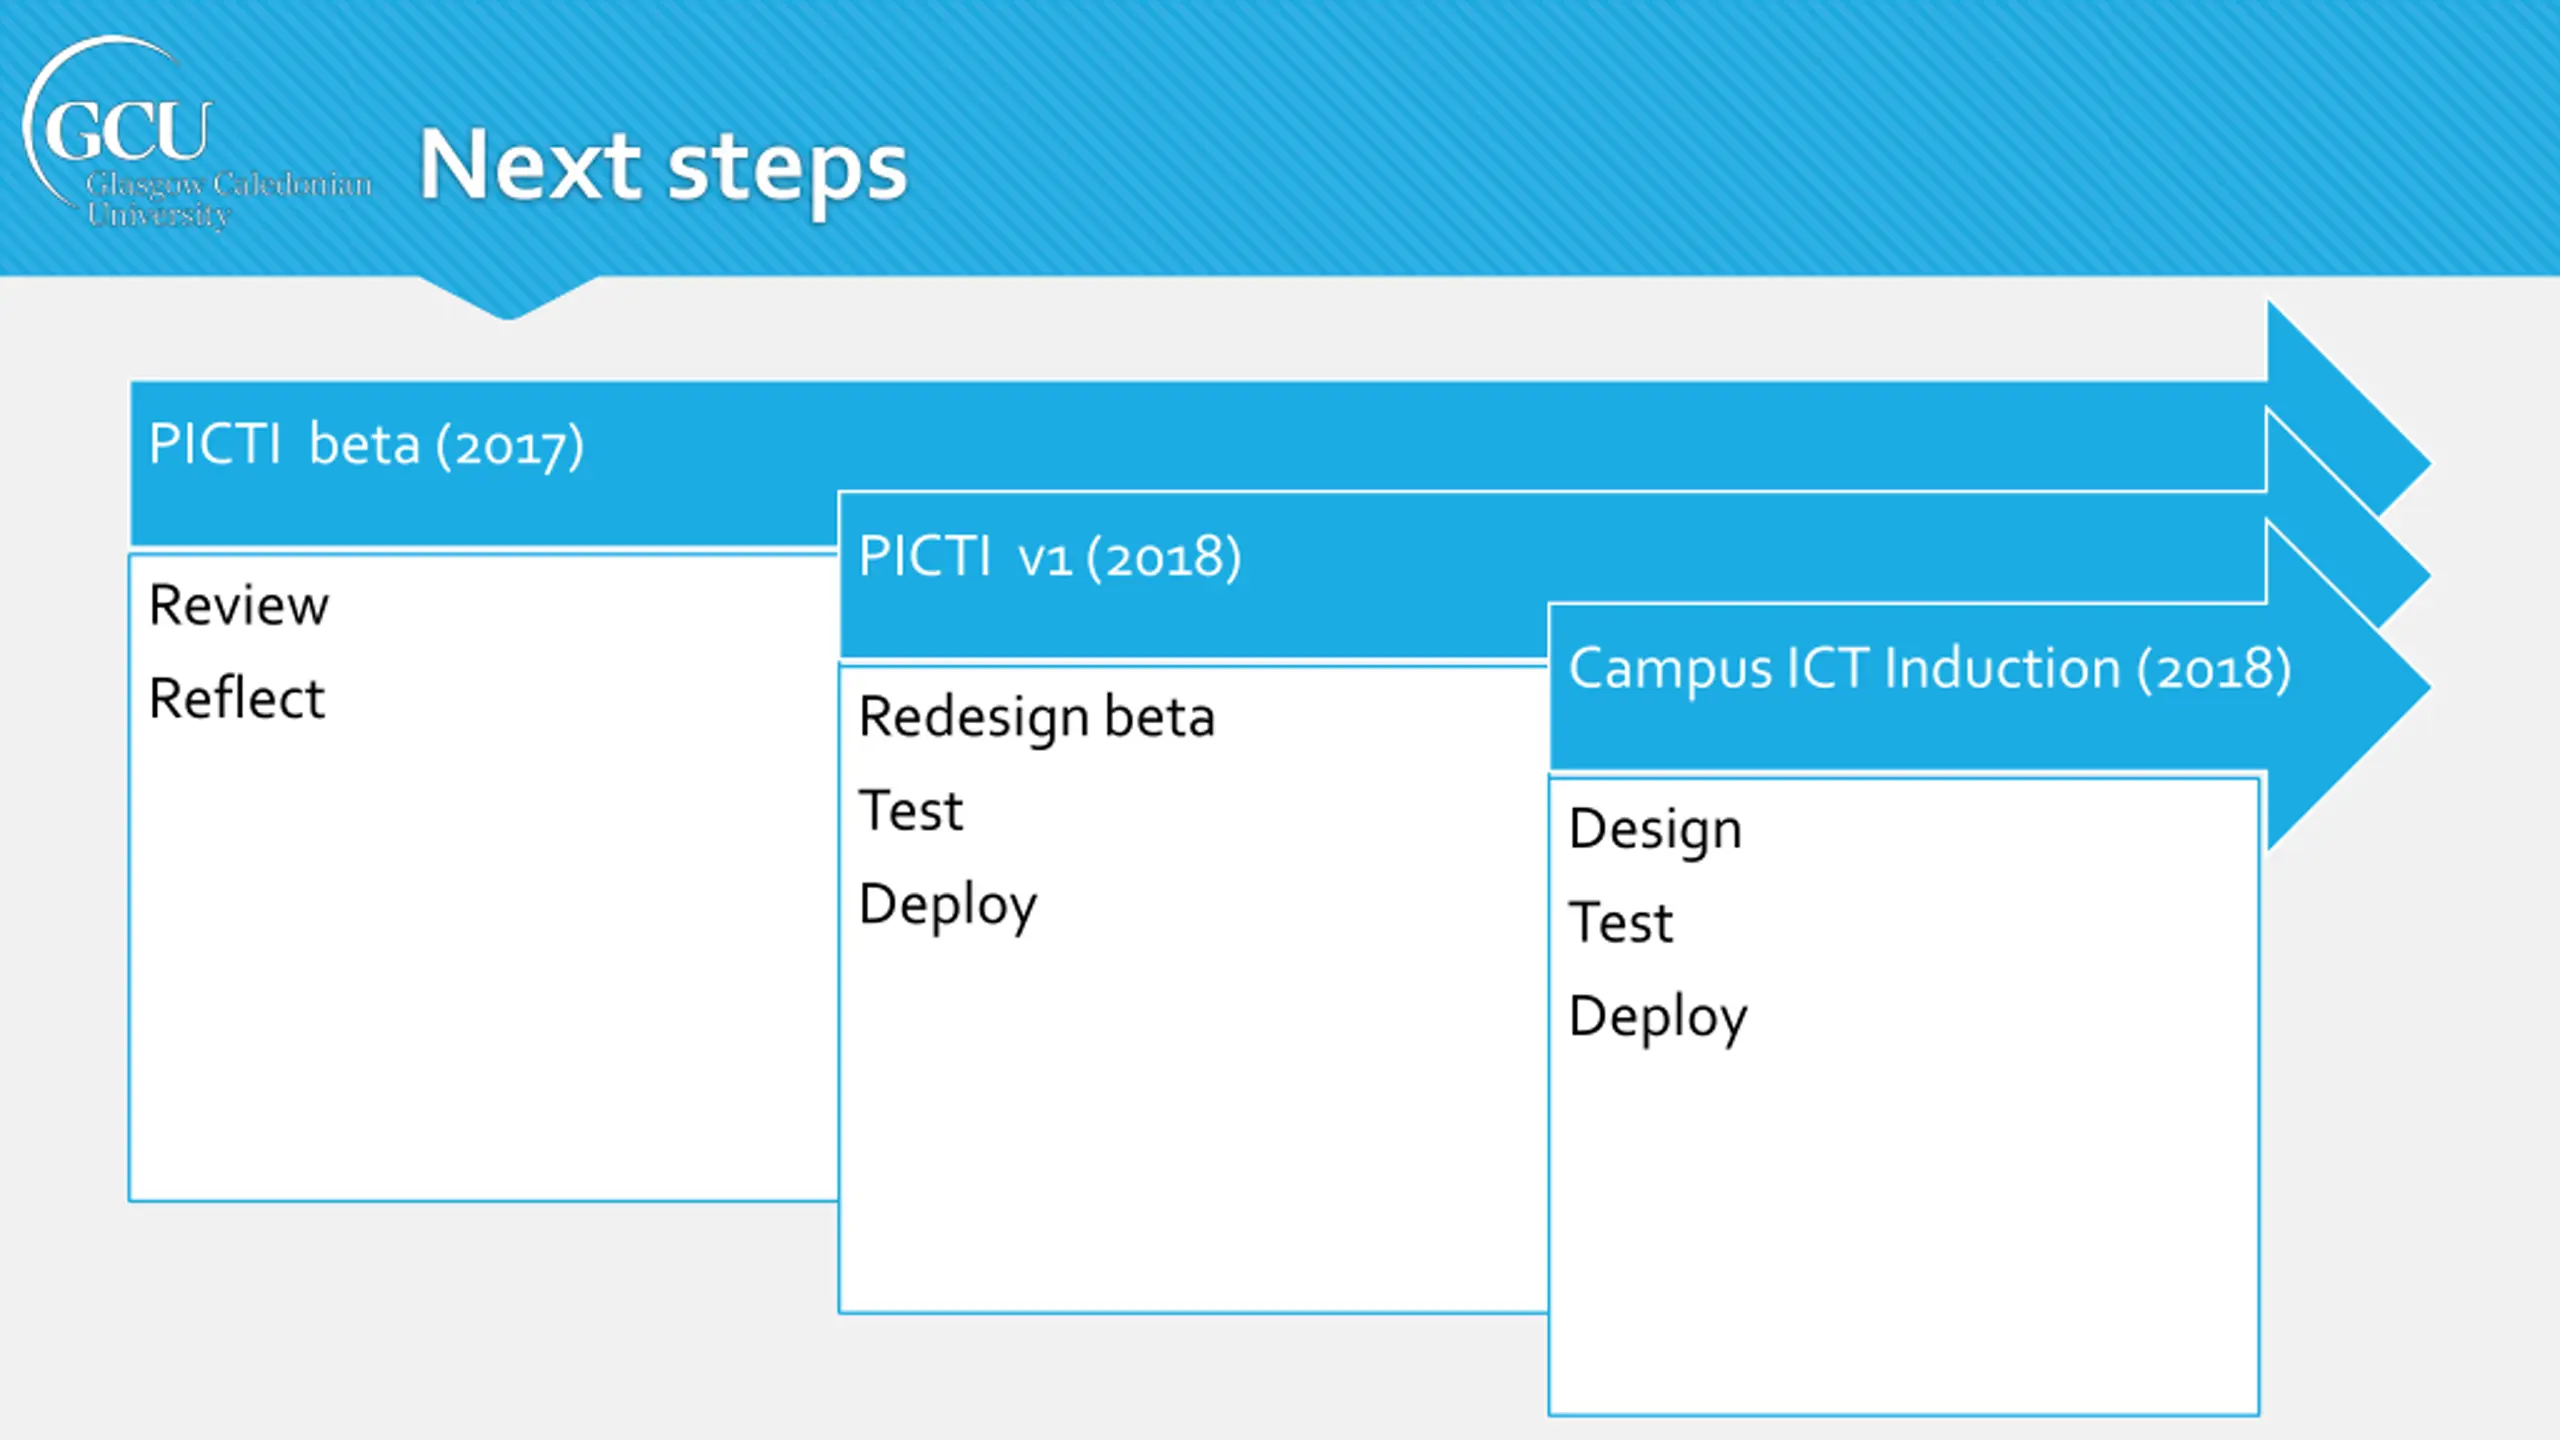The height and width of the screenshot is (1440, 2560).
Task: Select 'Campus ICT Induction (2018)' arrow header
Action: [1929, 669]
